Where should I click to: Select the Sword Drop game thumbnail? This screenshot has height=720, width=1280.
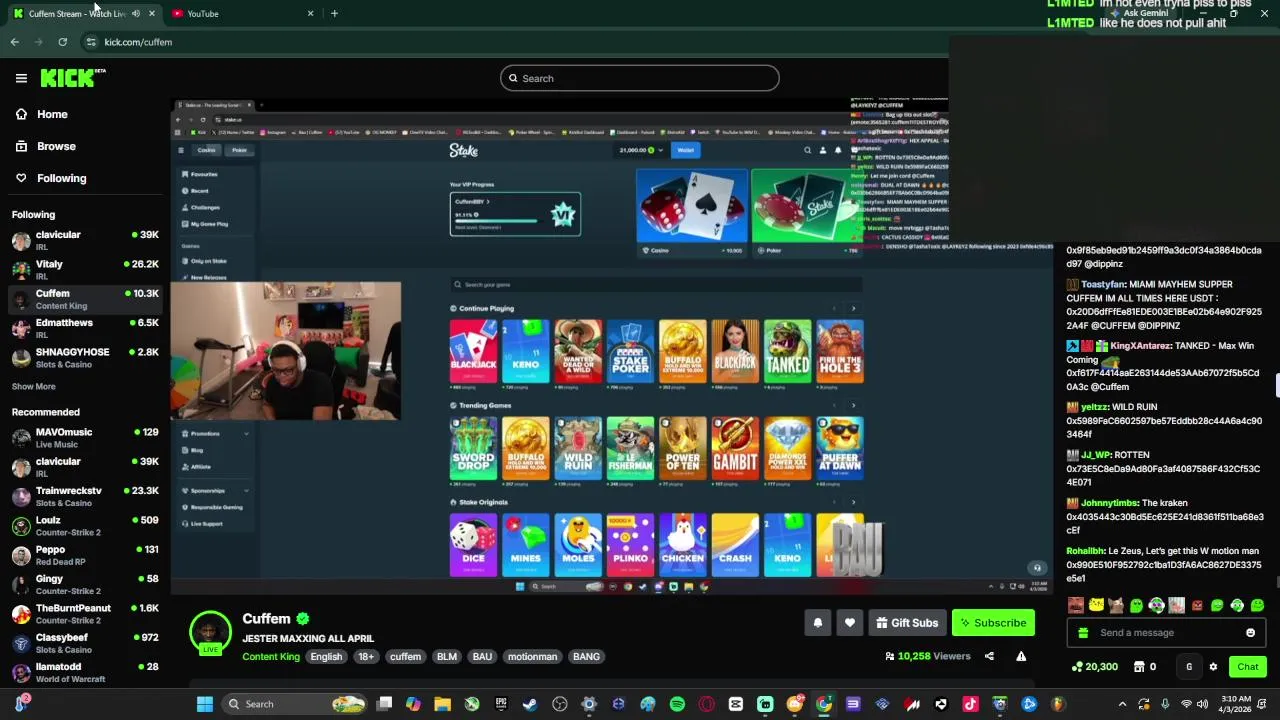(473, 448)
